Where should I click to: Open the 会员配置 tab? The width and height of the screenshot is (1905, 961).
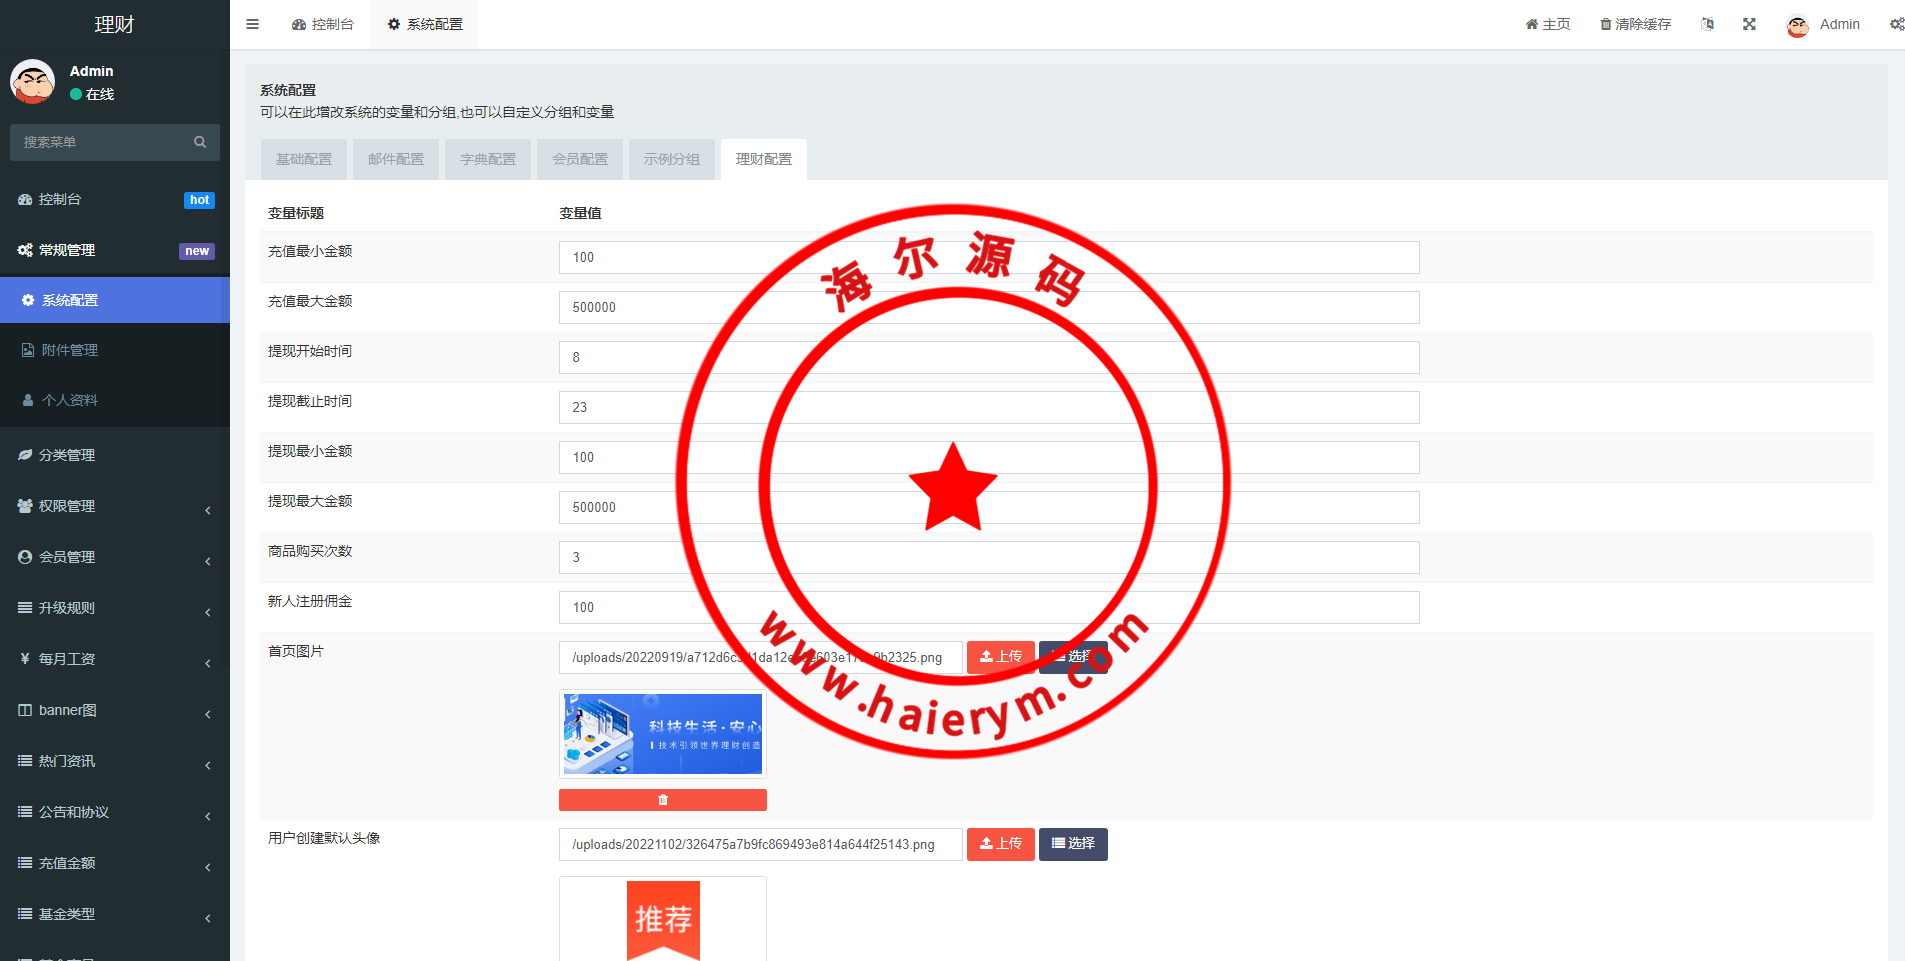click(580, 159)
